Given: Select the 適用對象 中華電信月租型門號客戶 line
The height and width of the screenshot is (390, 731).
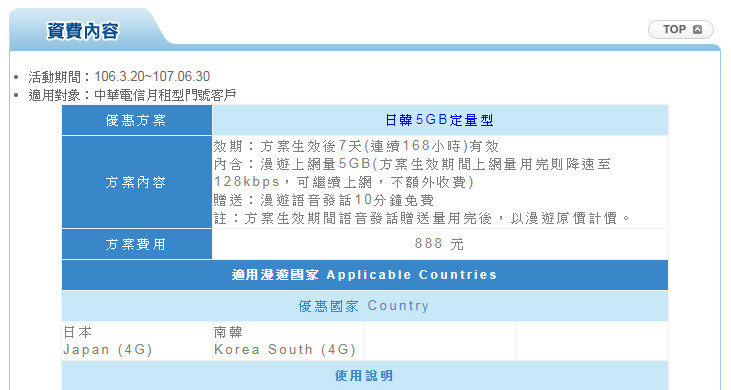Looking at the screenshot, I should [132, 95].
